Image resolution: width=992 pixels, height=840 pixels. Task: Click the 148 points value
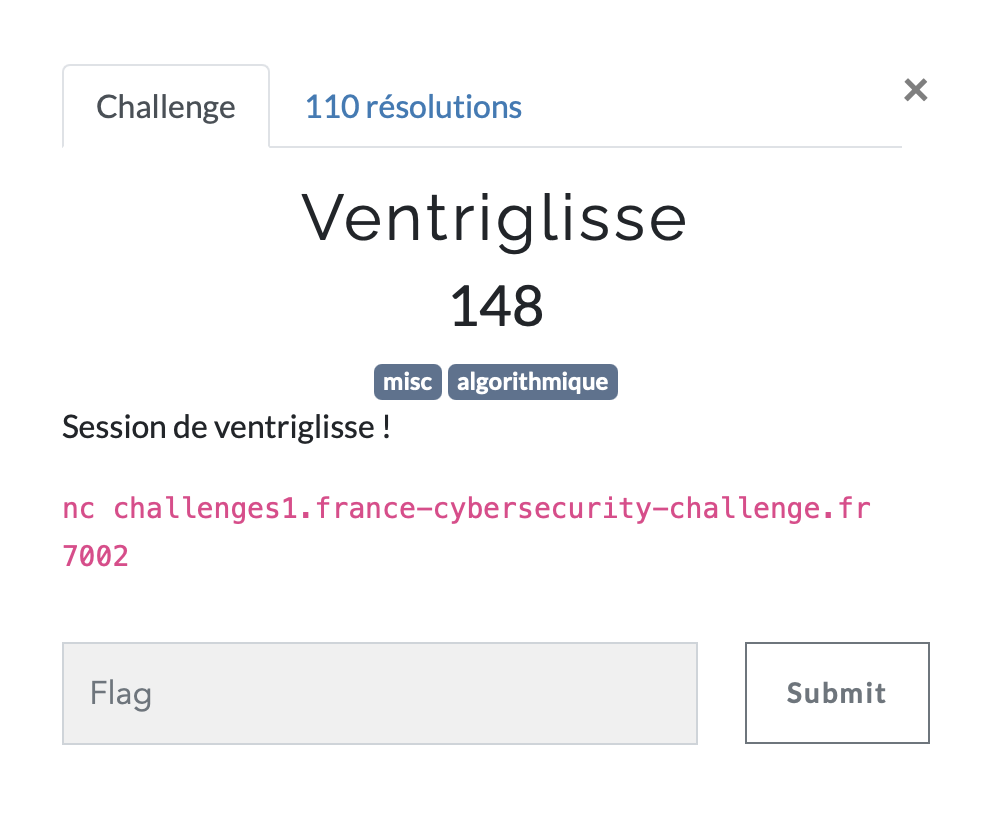pyautogui.click(x=496, y=306)
